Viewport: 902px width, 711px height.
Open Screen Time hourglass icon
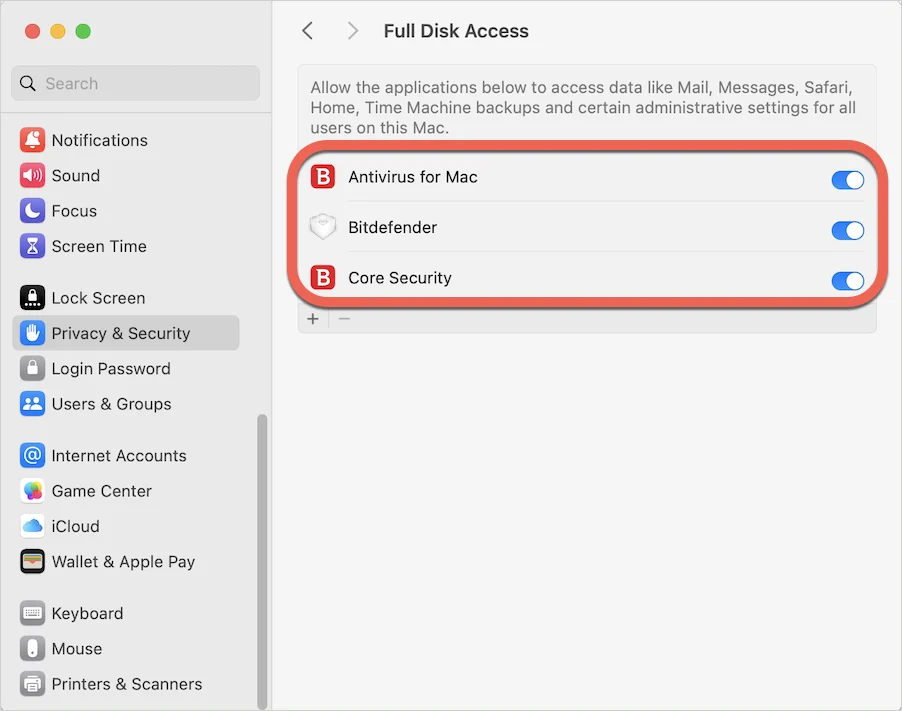tap(32, 246)
